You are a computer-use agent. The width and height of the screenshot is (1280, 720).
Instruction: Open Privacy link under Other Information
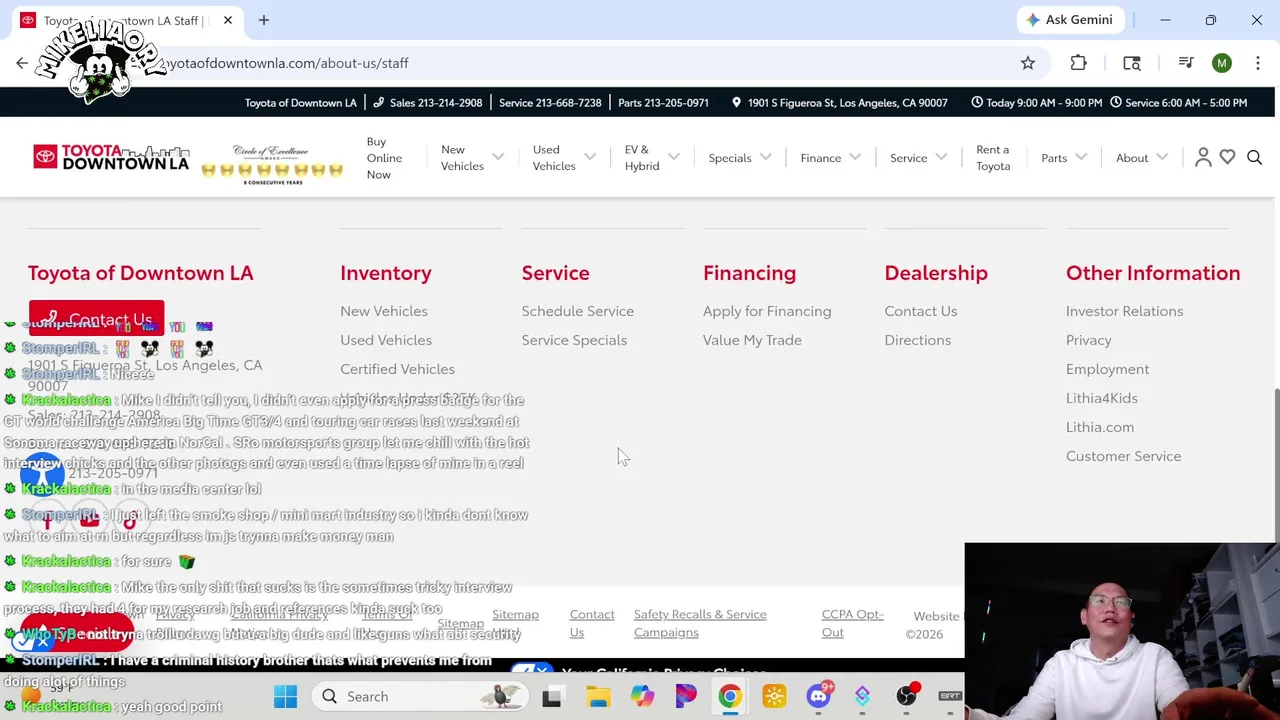click(x=1088, y=340)
